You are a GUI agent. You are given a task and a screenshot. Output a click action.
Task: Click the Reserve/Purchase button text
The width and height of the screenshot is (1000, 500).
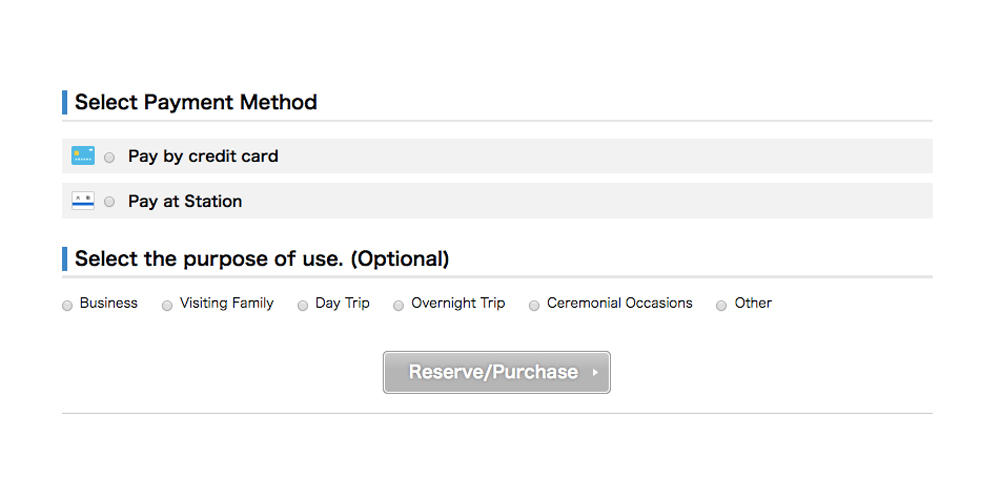[493, 372]
